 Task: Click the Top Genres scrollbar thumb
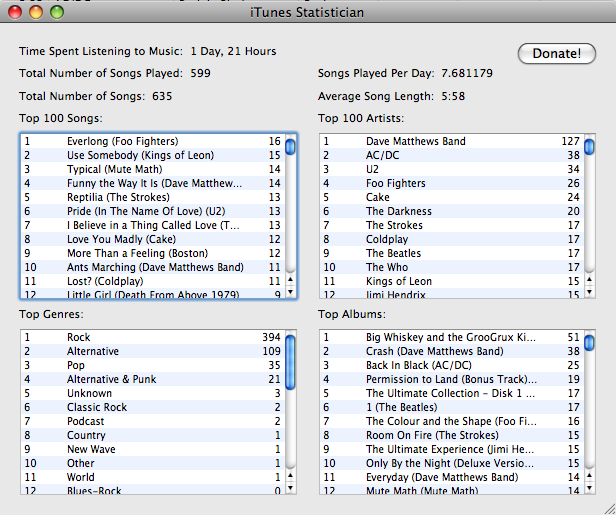click(290, 362)
